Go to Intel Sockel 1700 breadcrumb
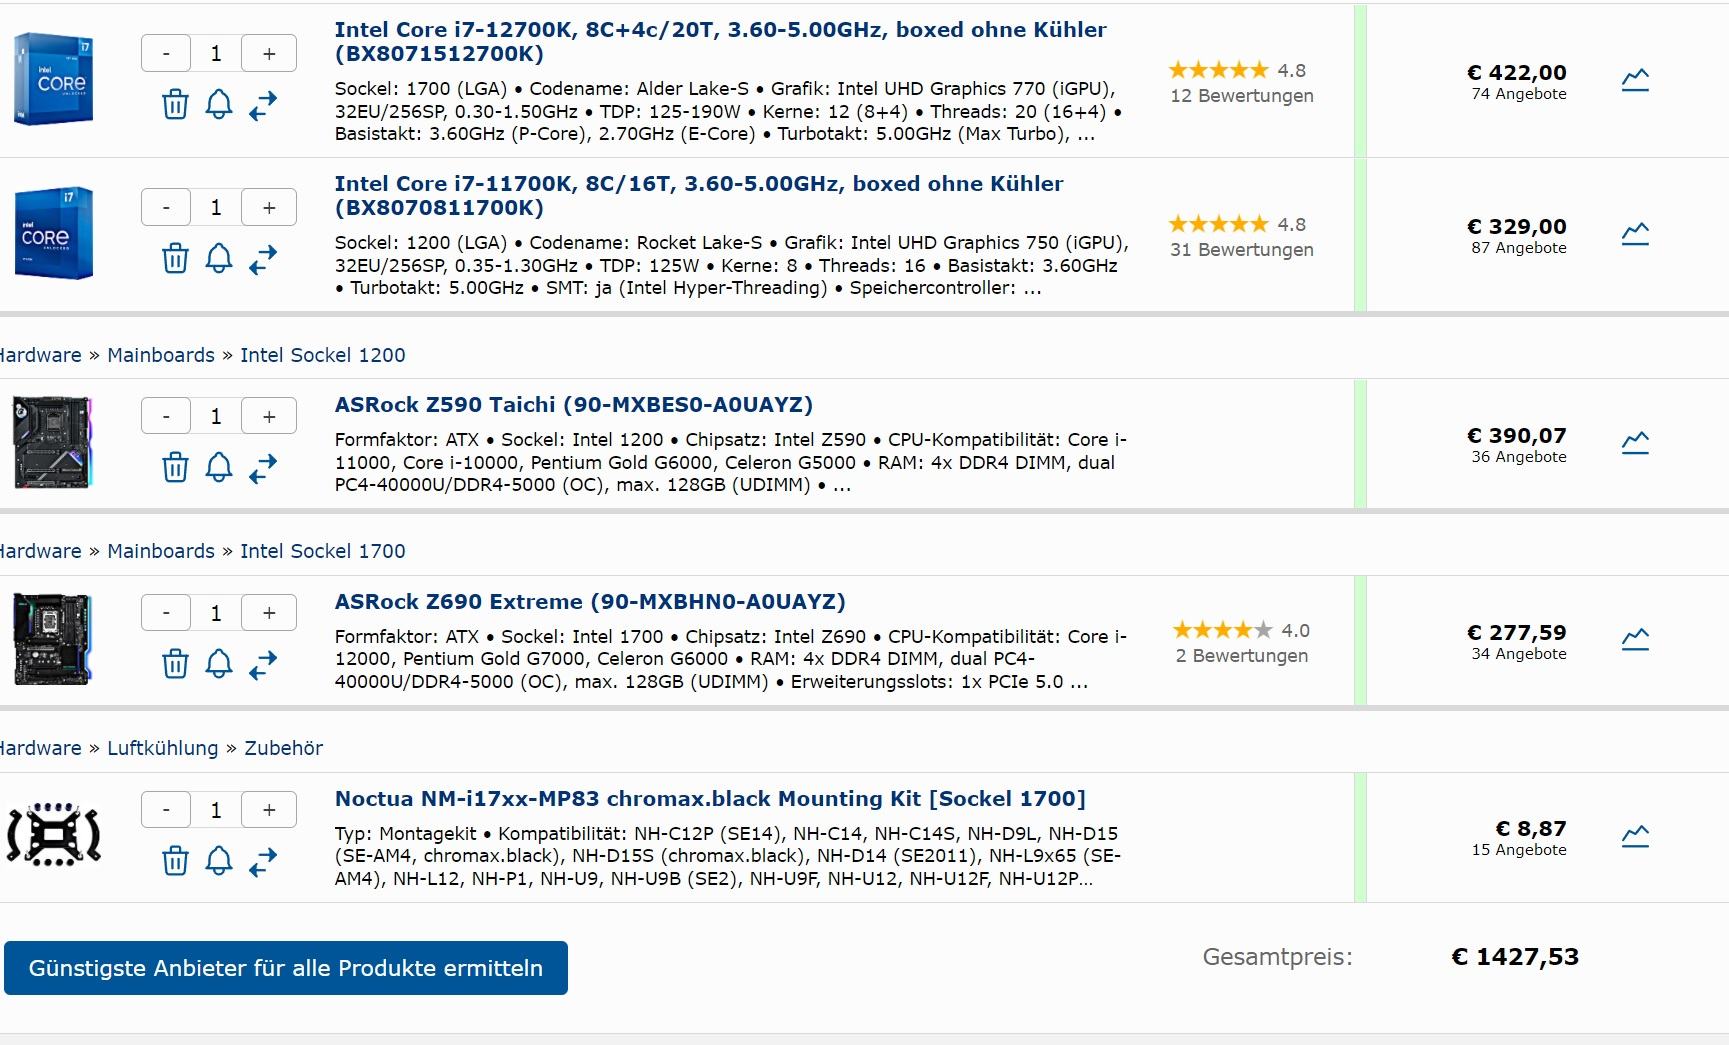 323,551
